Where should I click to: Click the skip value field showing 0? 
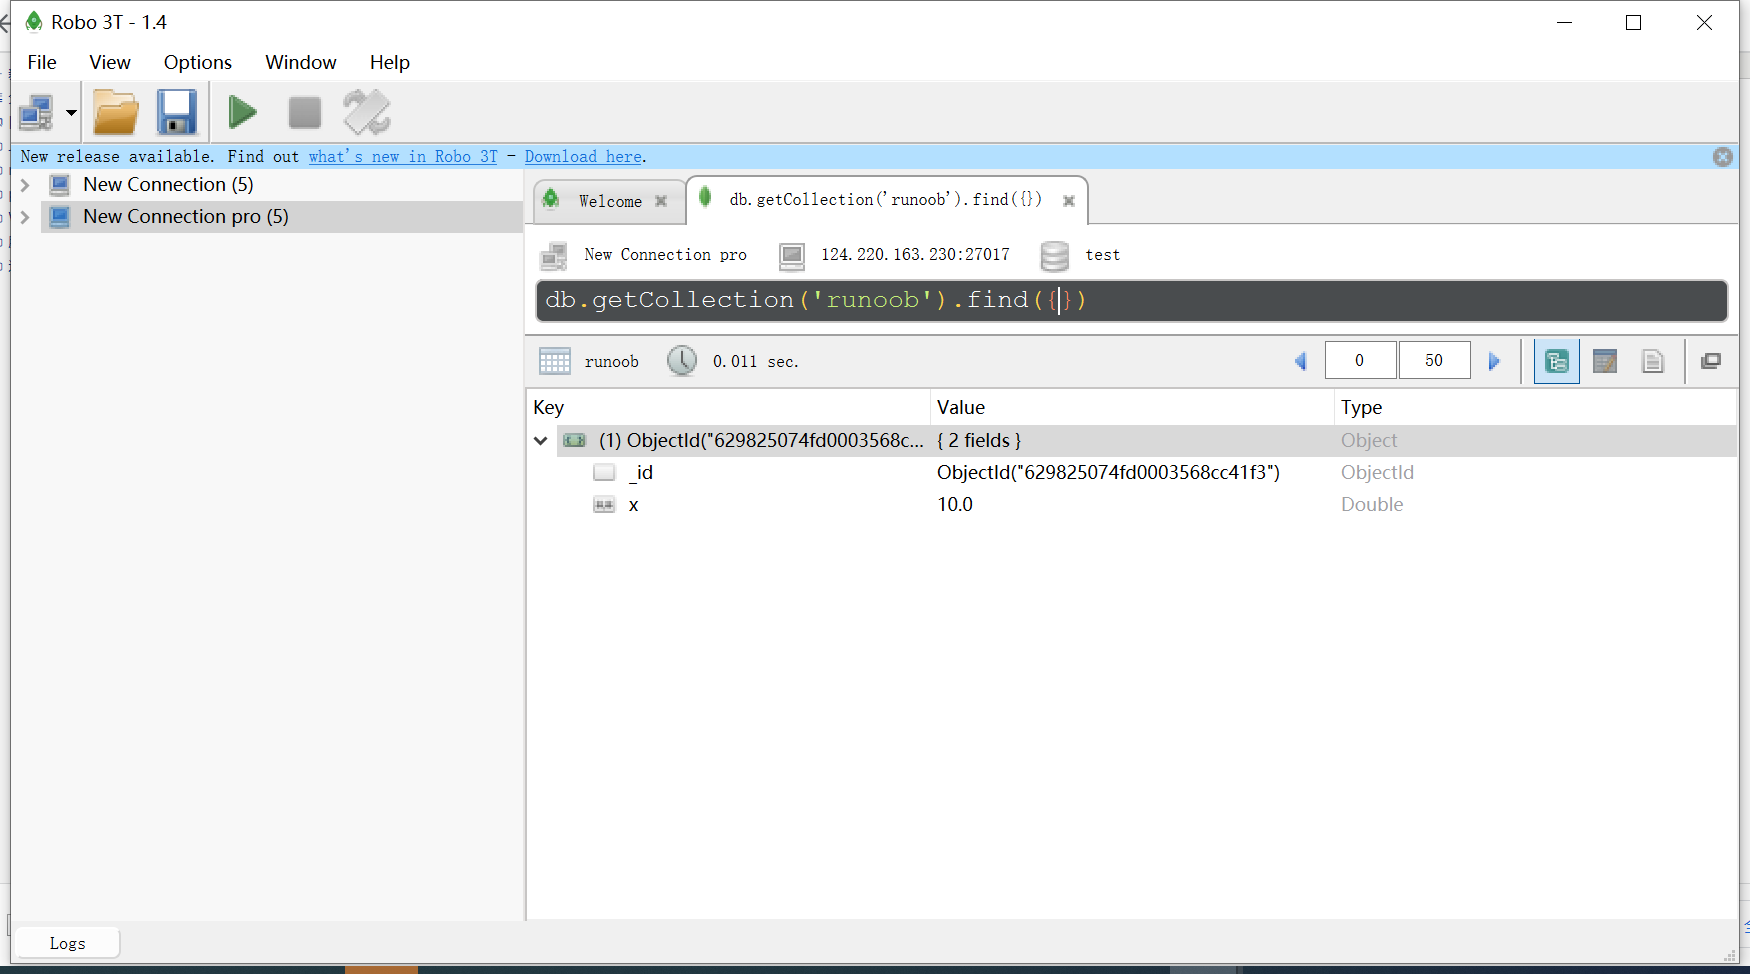[1360, 360]
